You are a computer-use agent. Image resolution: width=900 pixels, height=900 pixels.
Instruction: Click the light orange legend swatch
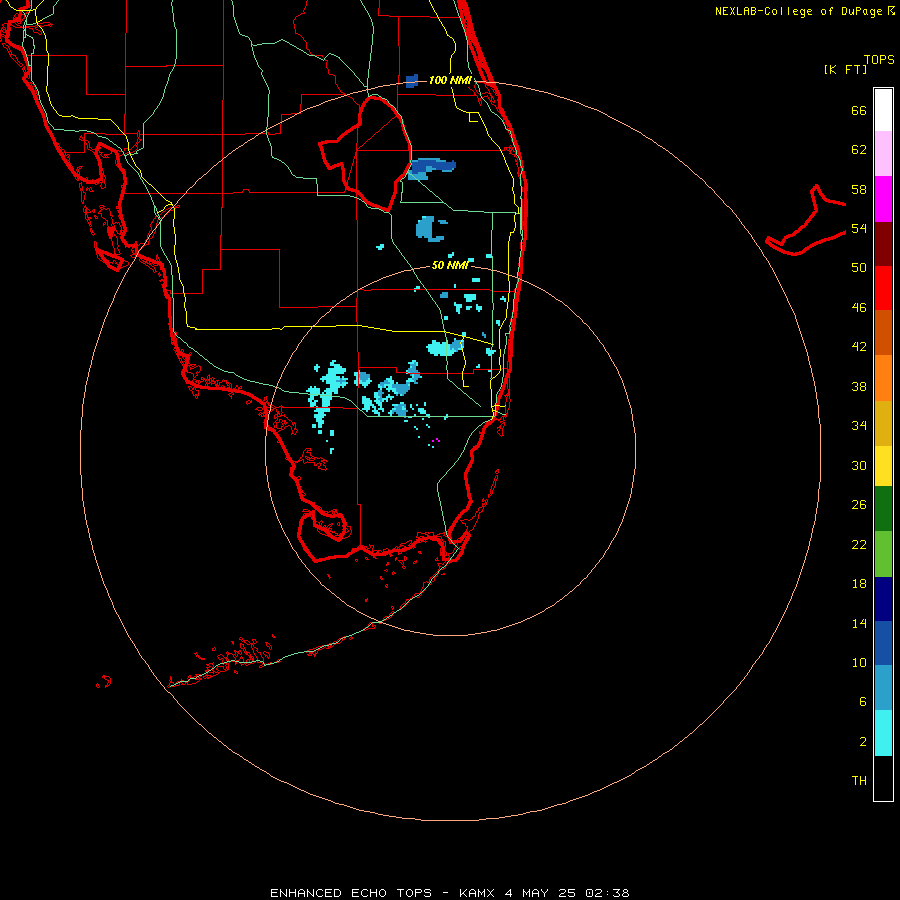883,378
